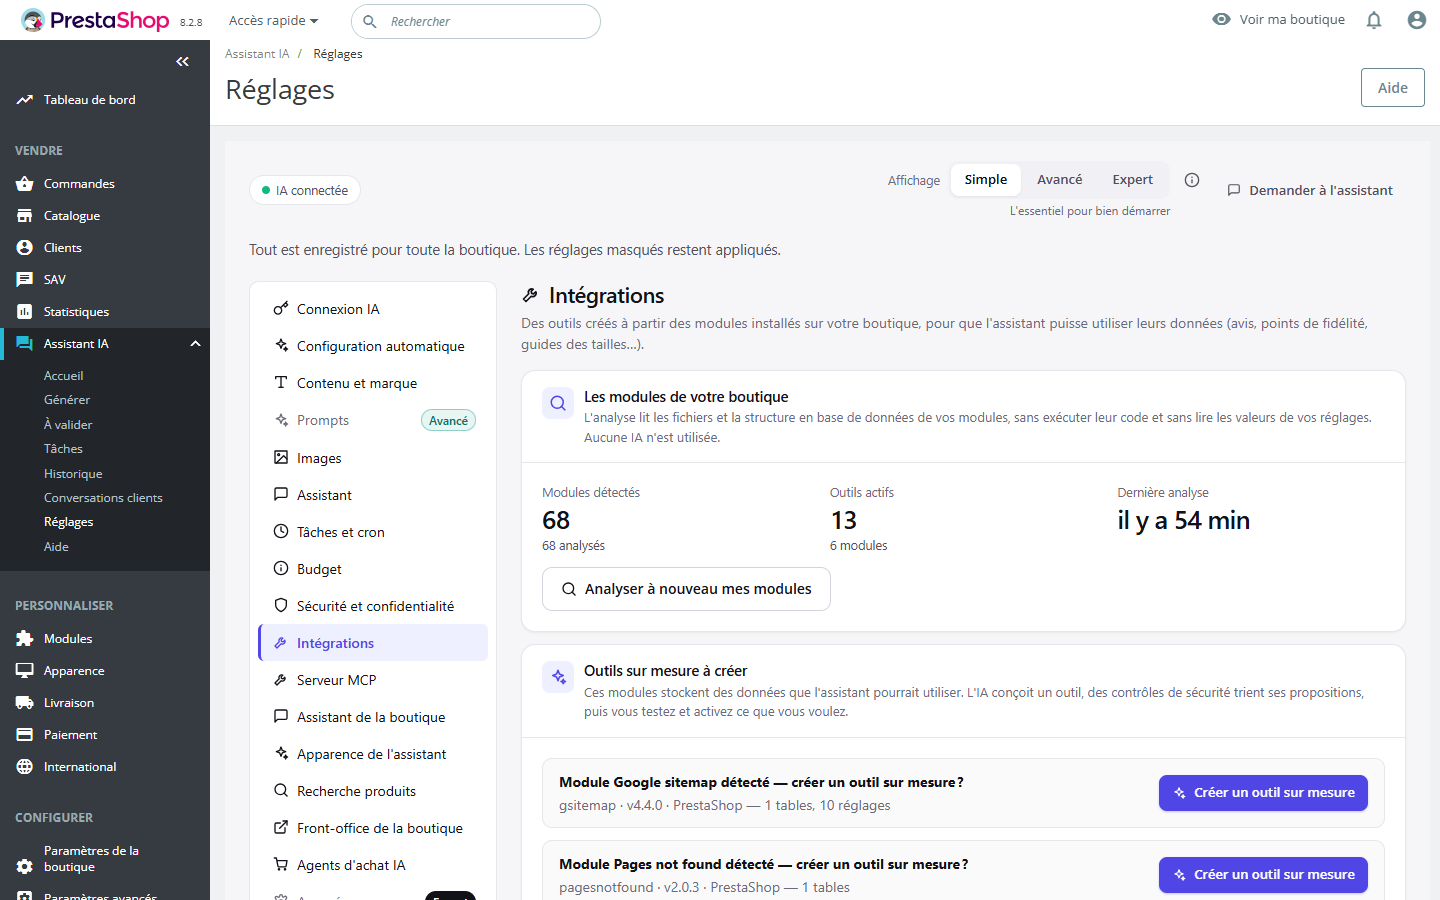
Task: Click Demander à l'assistant
Action: [1310, 190]
